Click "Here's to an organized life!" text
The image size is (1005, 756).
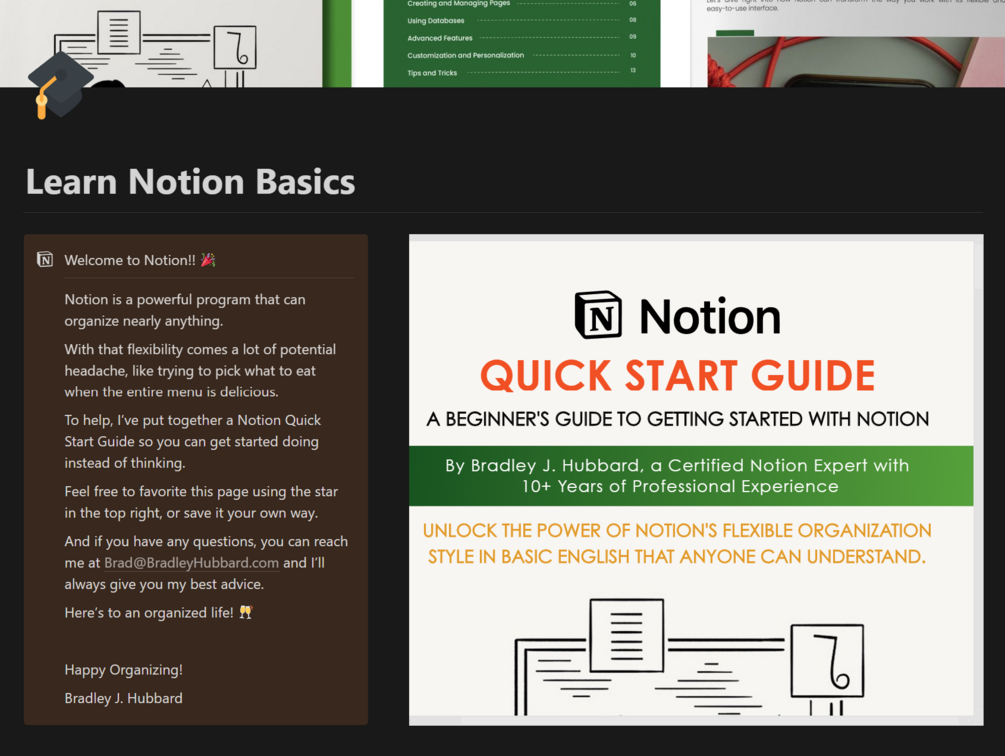click(x=149, y=612)
